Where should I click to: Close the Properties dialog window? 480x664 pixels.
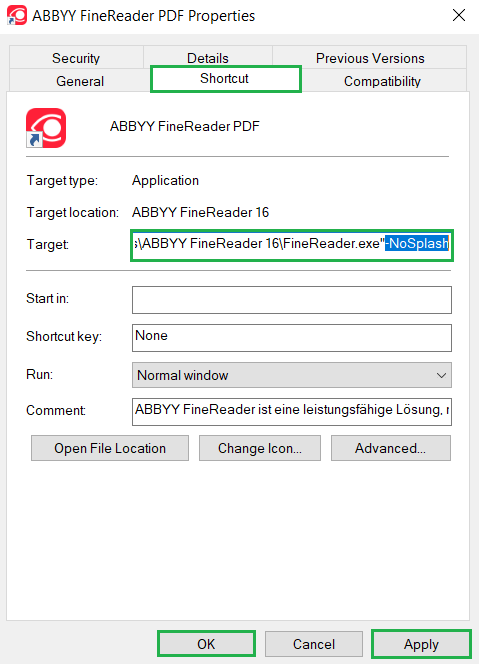click(459, 16)
